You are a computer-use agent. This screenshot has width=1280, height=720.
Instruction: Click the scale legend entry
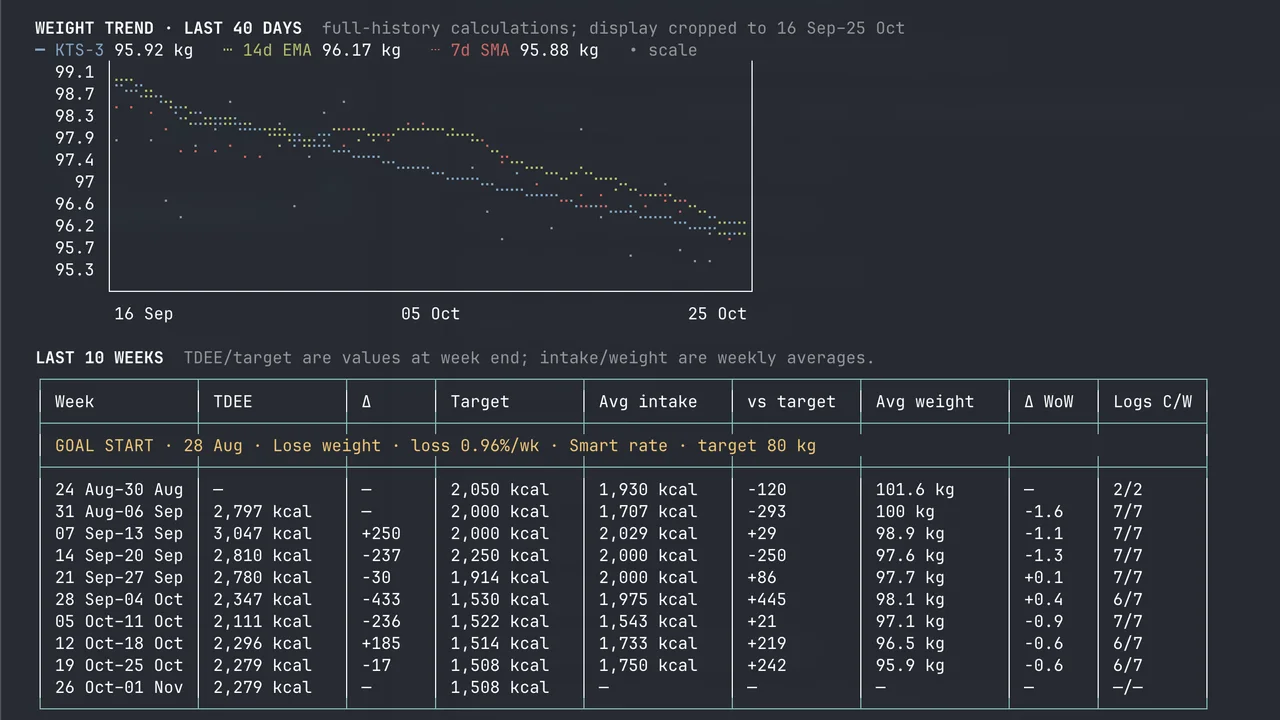663,50
